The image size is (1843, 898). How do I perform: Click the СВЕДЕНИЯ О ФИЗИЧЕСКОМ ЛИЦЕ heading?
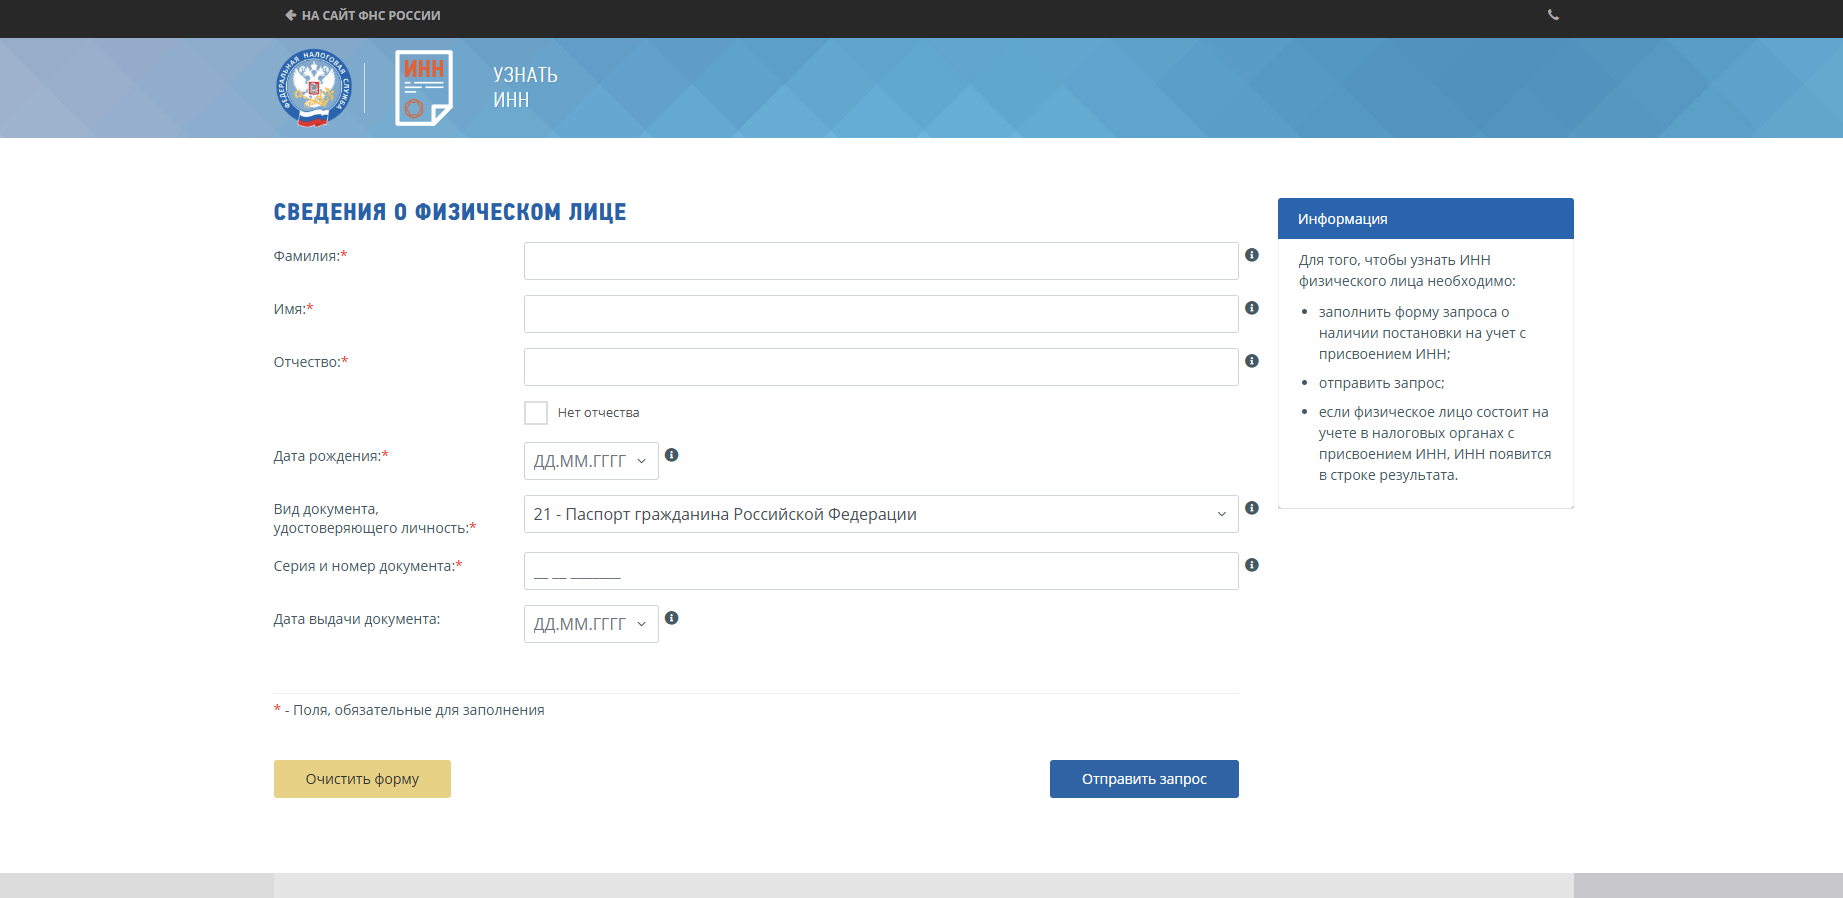click(x=450, y=212)
